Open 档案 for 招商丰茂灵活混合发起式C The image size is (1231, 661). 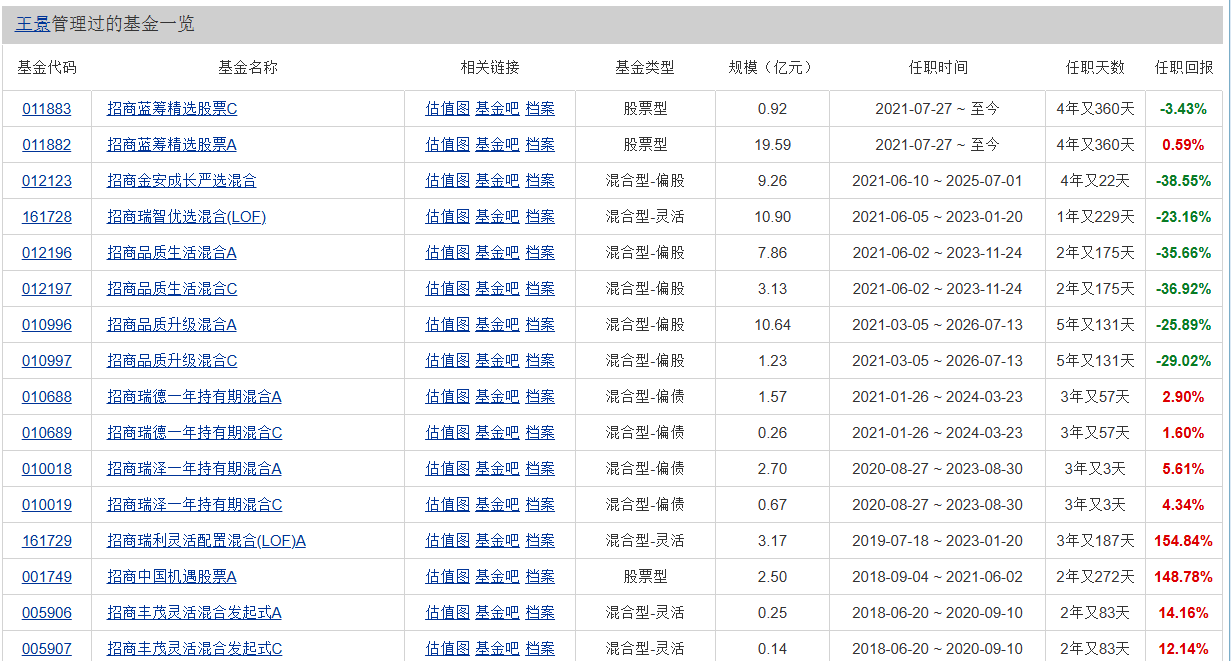540,649
